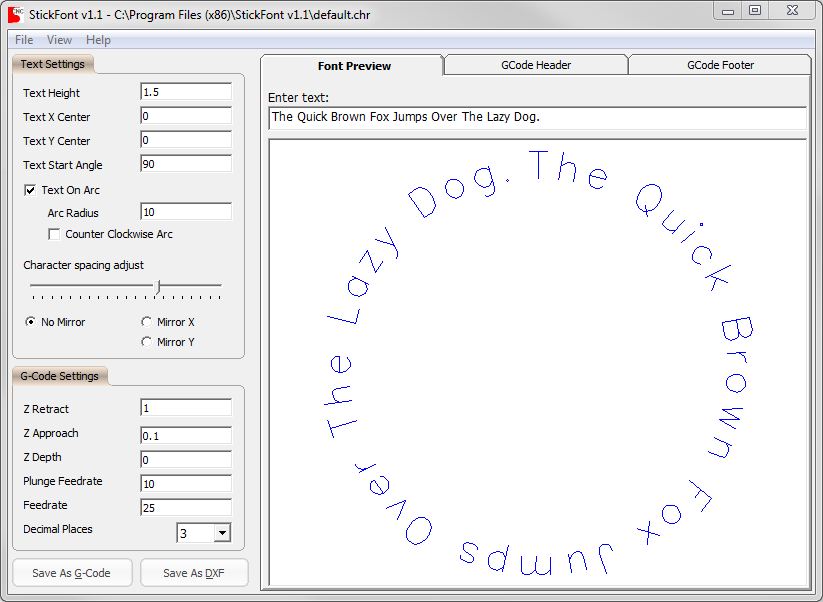Open the View menu
The width and height of the screenshot is (823, 602).
(59, 40)
